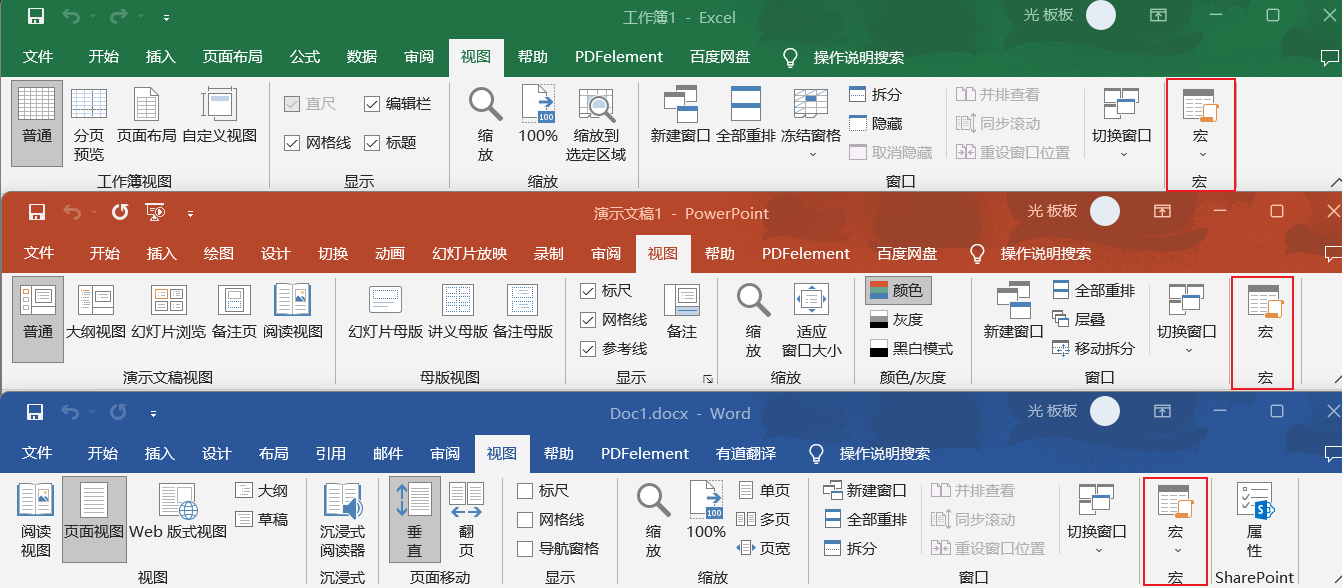Screen dimensions: 1342x588
Task: Open Word's 有道翻译 tab
Action: (746, 453)
